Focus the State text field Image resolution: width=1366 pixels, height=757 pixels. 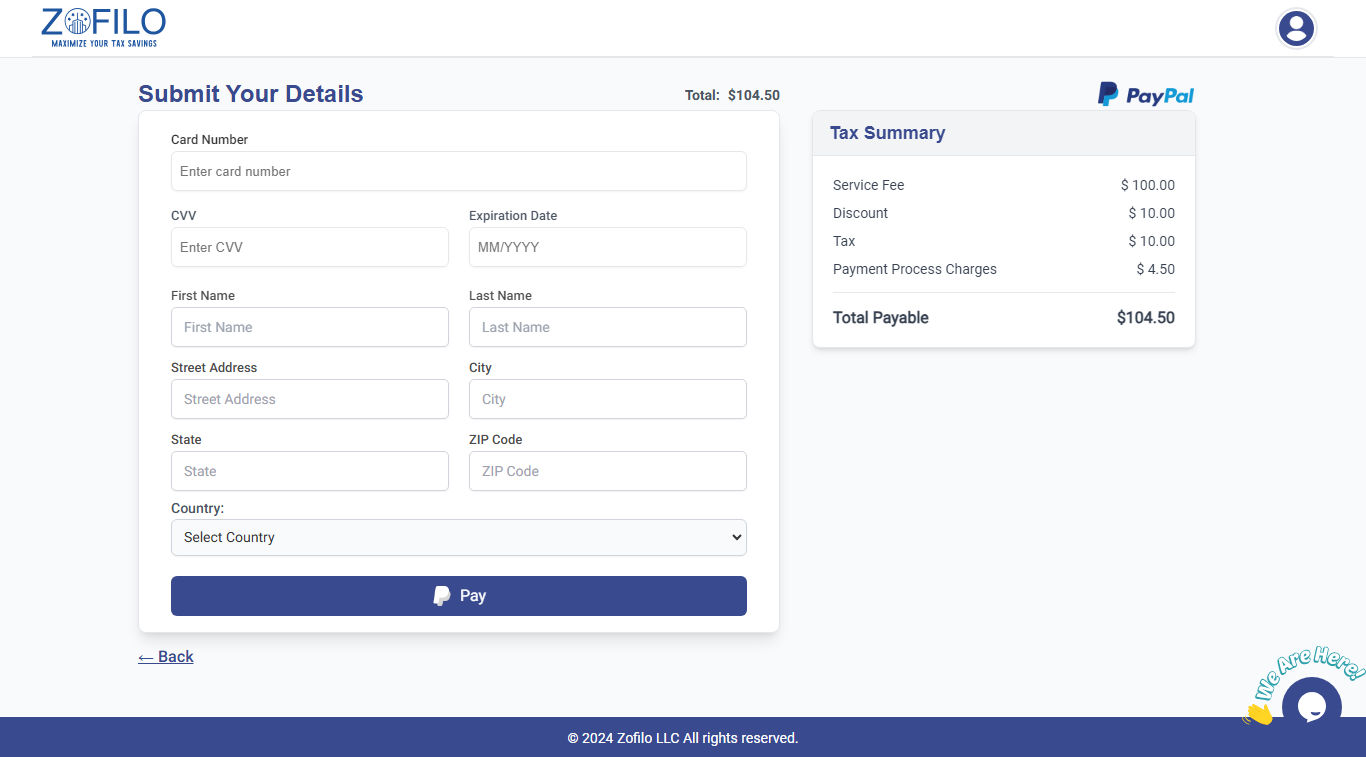click(310, 471)
